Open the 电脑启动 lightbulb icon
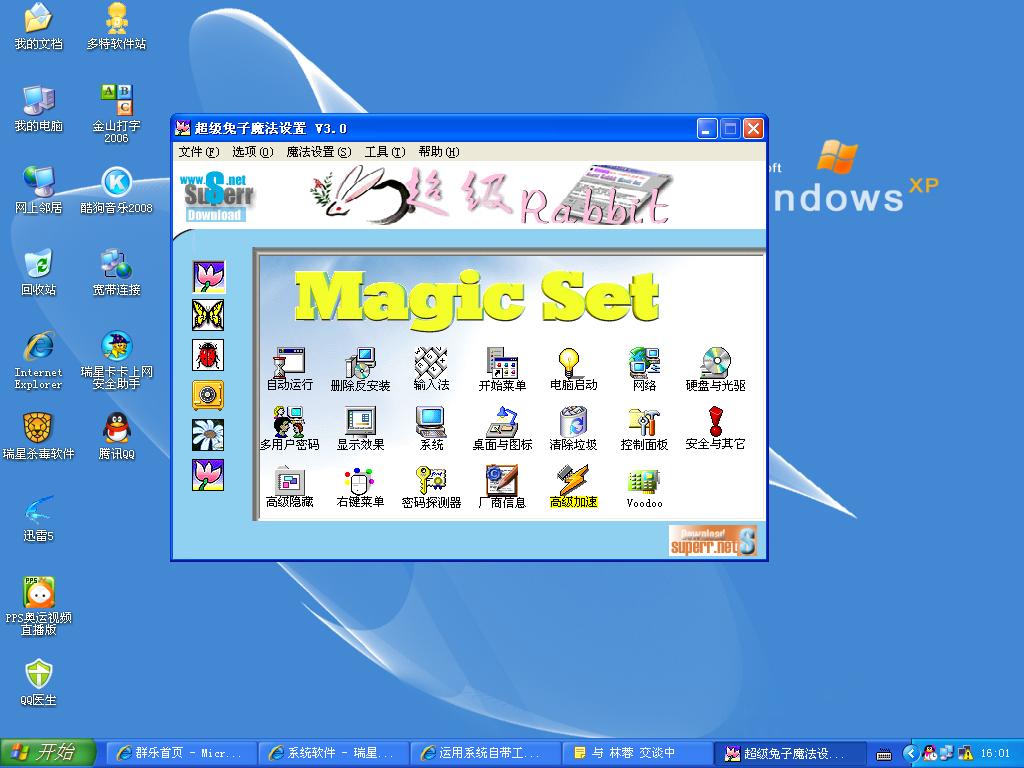This screenshot has width=1024, height=768. pyautogui.click(x=573, y=369)
